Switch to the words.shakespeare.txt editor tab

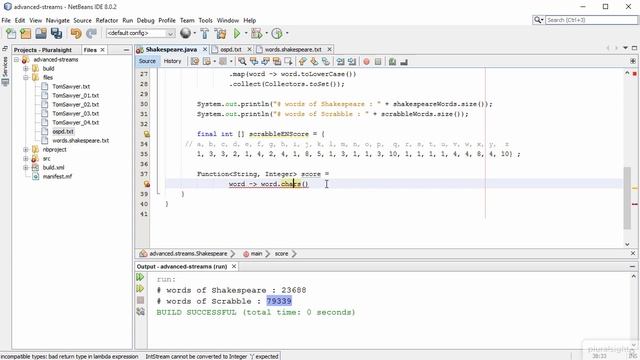point(293,49)
